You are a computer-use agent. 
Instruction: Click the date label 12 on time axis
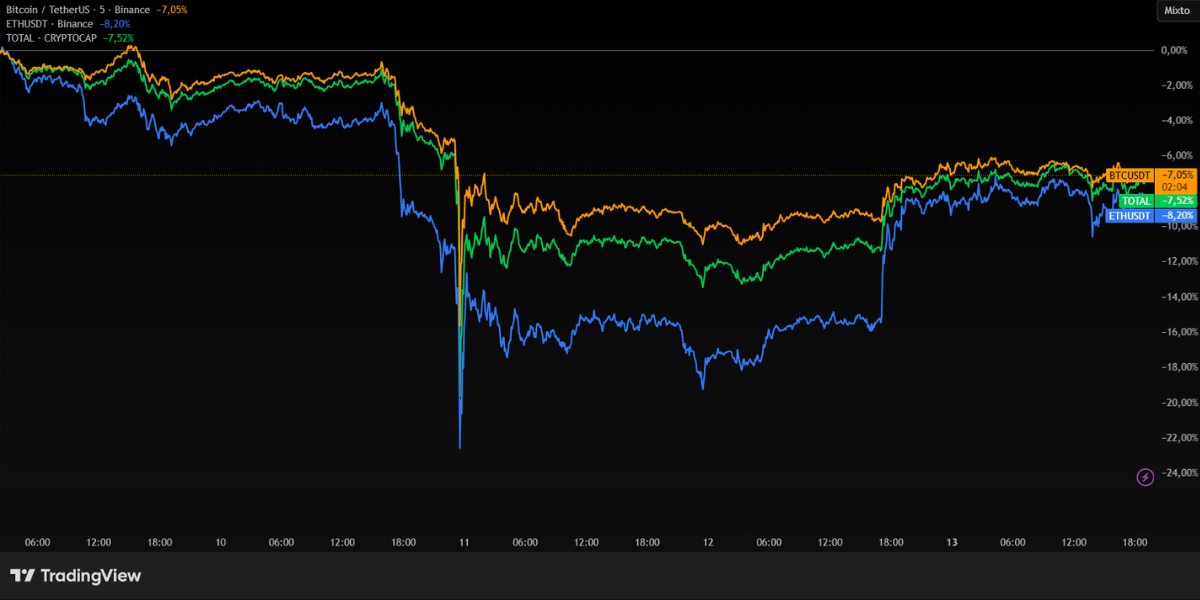(708, 542)
